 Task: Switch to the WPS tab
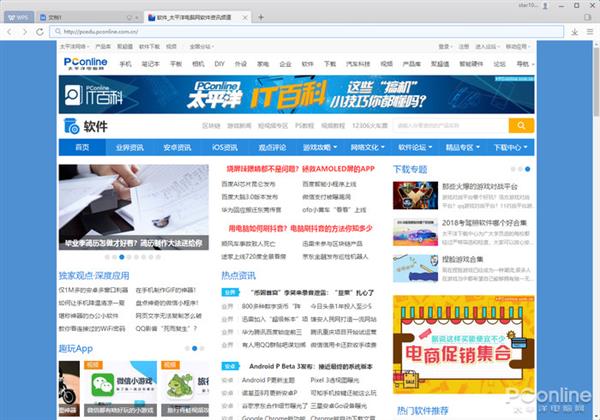19,18
